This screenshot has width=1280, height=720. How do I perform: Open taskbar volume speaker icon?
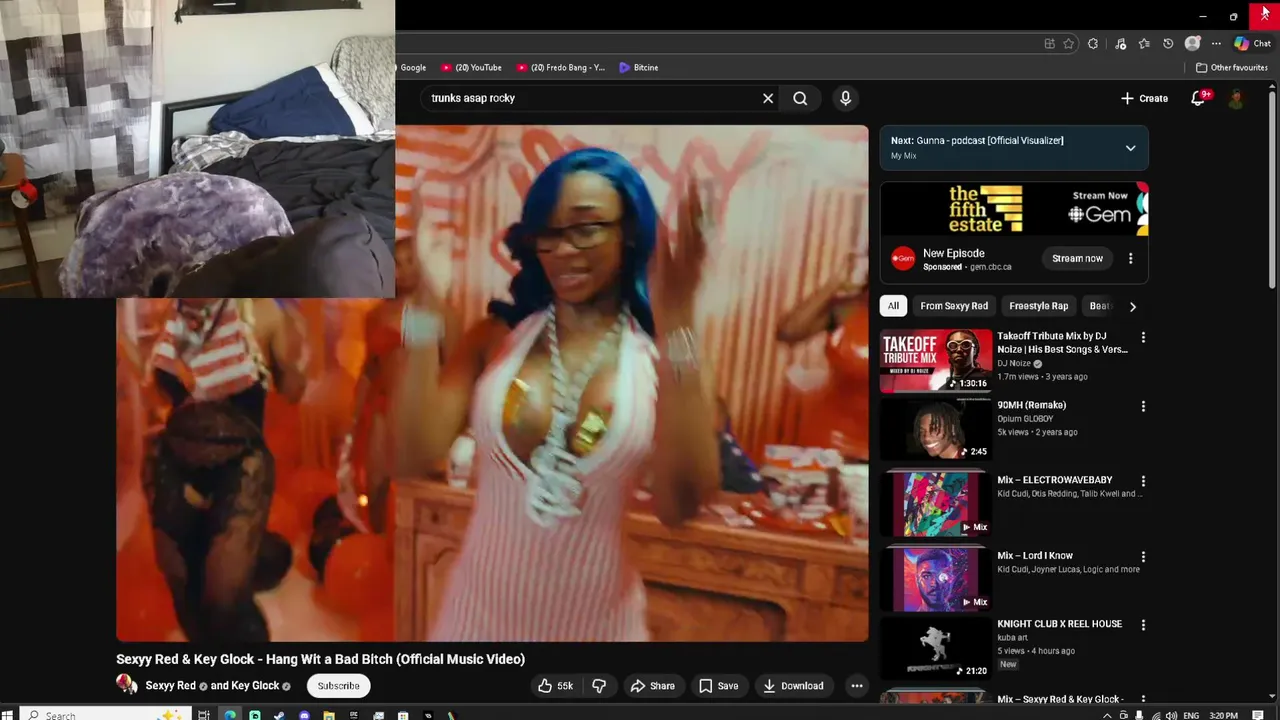1171,716
